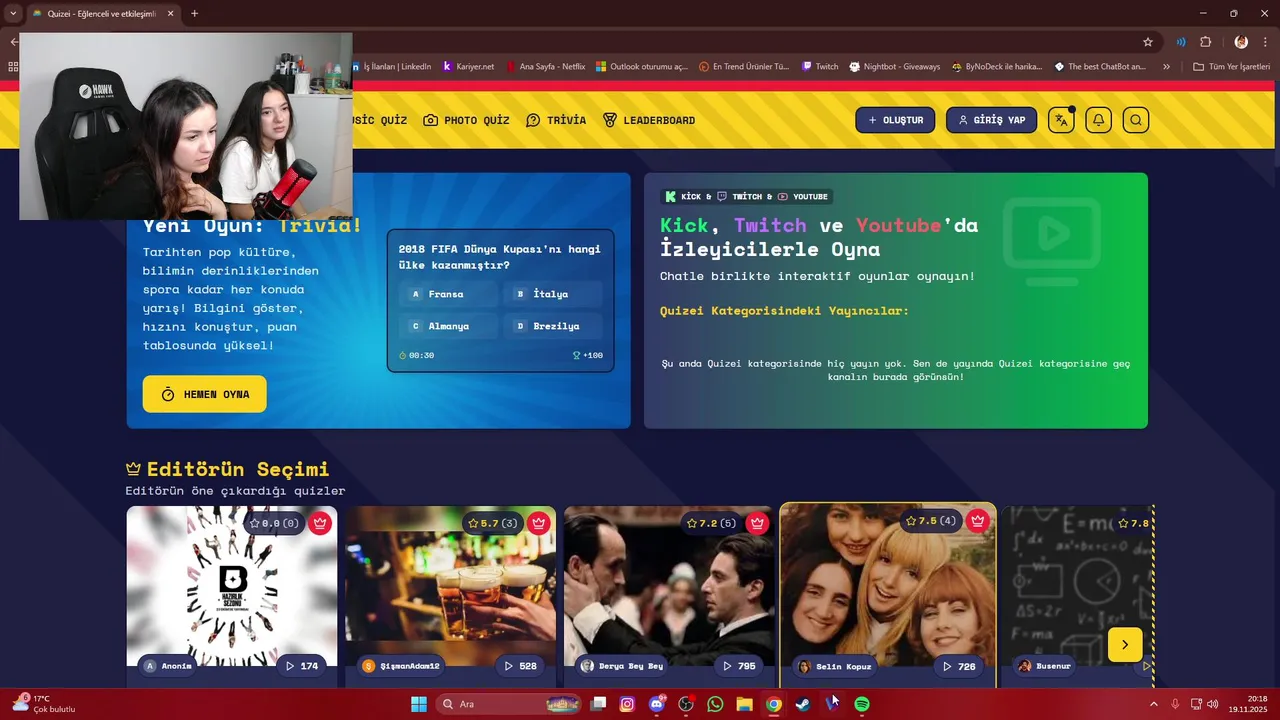Open the Twitch bookmark

(820, 66)
